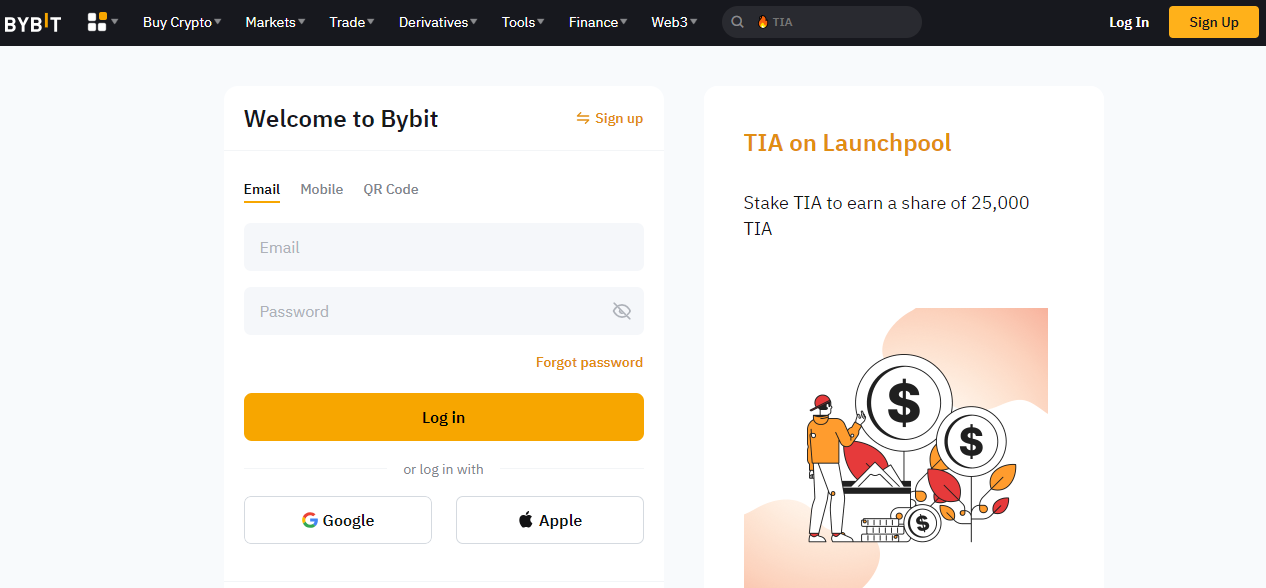Screen dimensions: 1266x588
Task: Click the fire icon beside TIA
Action: point(763,22)
